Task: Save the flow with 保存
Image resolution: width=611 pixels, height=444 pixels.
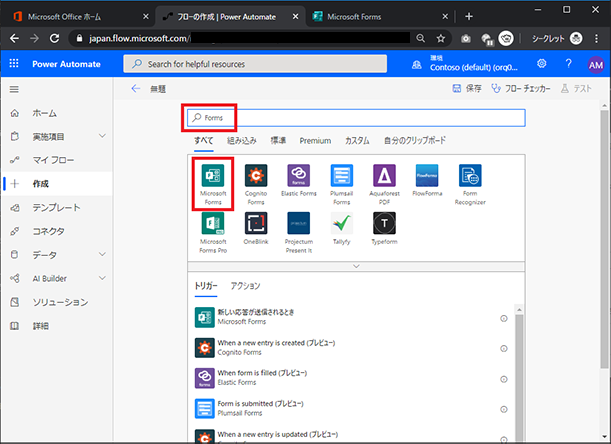Action: point(467,88)
